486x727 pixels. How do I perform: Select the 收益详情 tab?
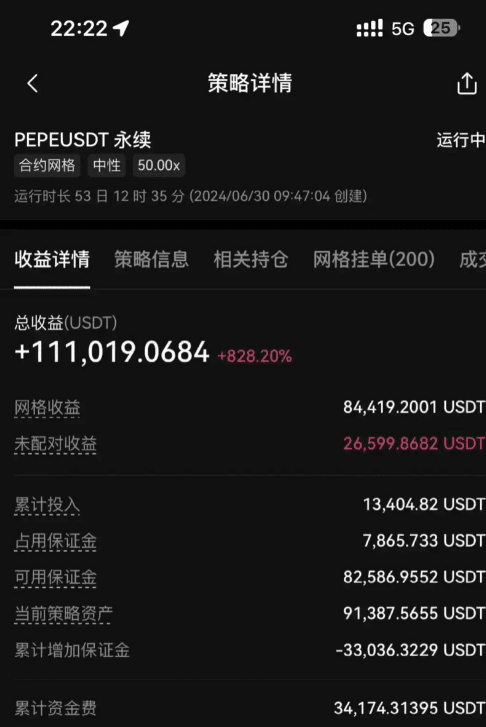(52, 259)
